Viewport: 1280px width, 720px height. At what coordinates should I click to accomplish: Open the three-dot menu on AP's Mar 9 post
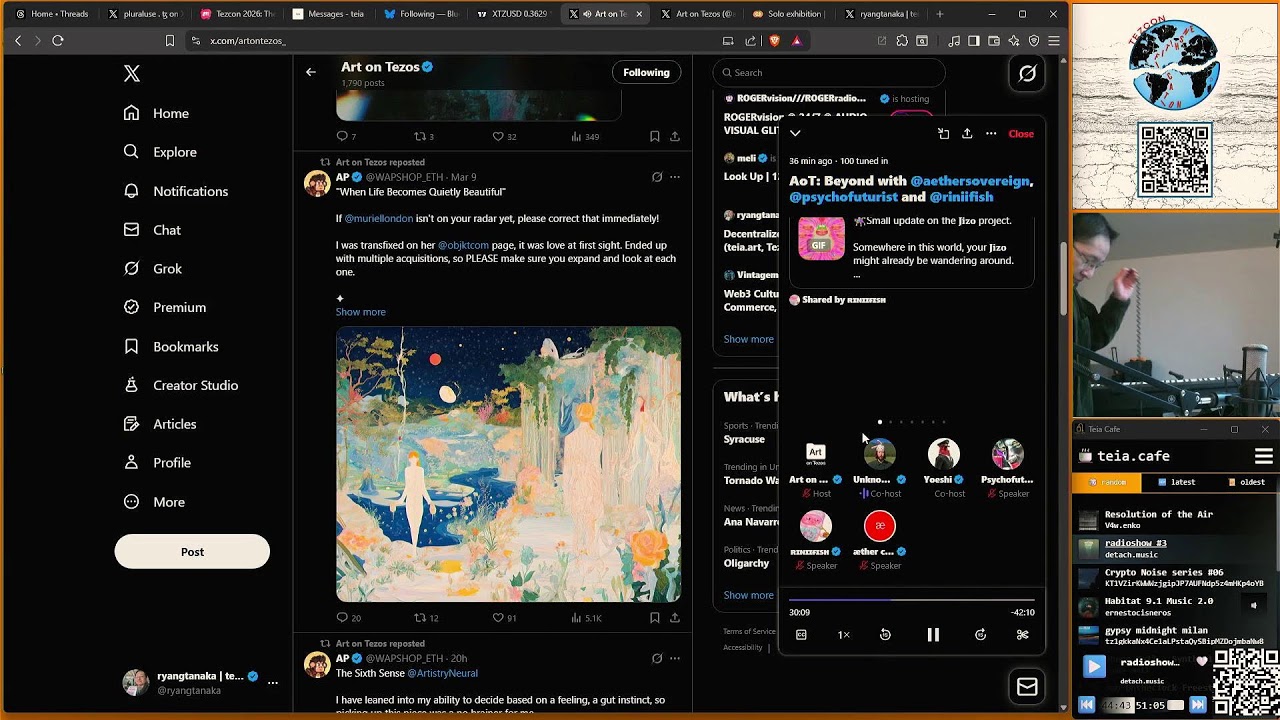(x=675, y=177)
